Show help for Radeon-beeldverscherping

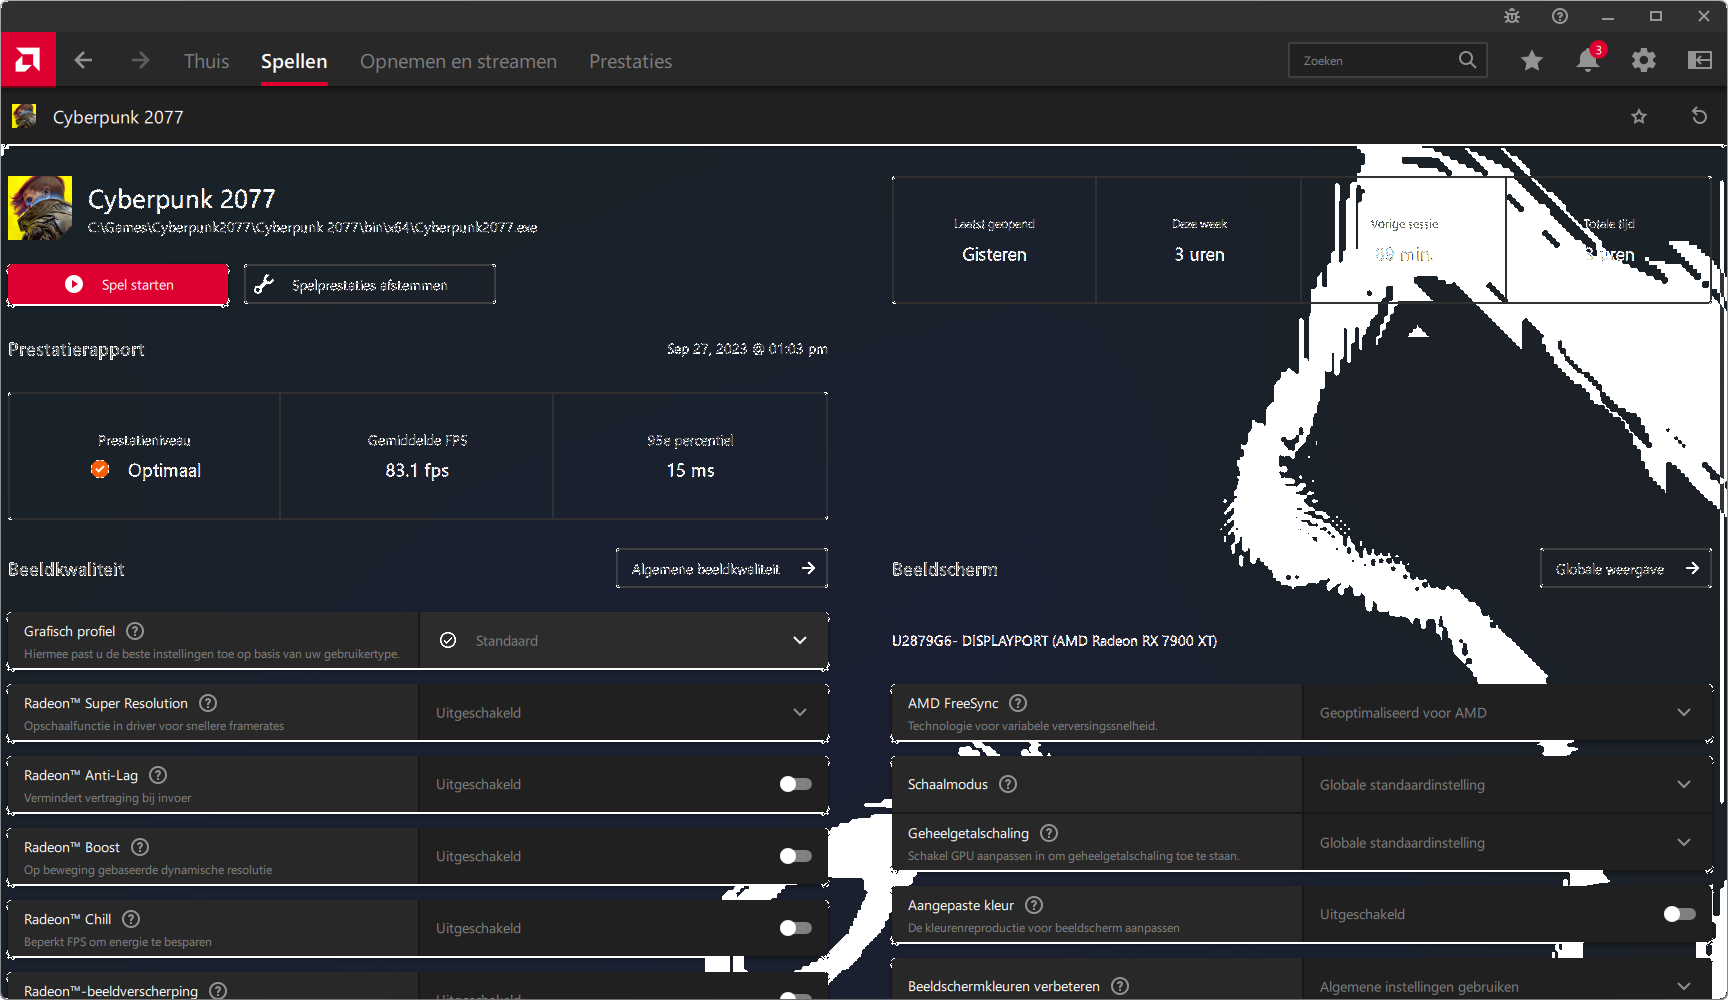click(x=218, y=990)
